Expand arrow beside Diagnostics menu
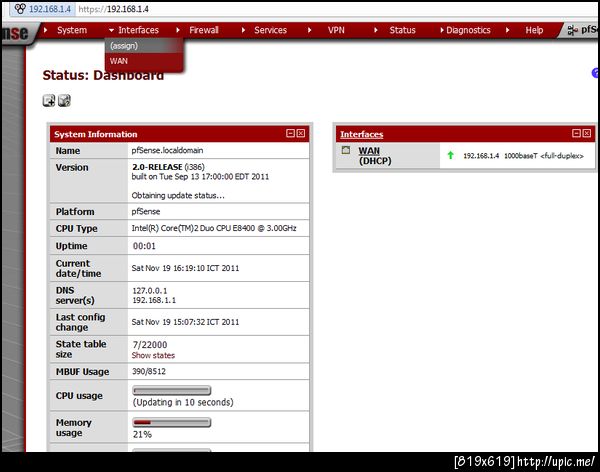Screen dimensions: 600x472 coord(442,30)
